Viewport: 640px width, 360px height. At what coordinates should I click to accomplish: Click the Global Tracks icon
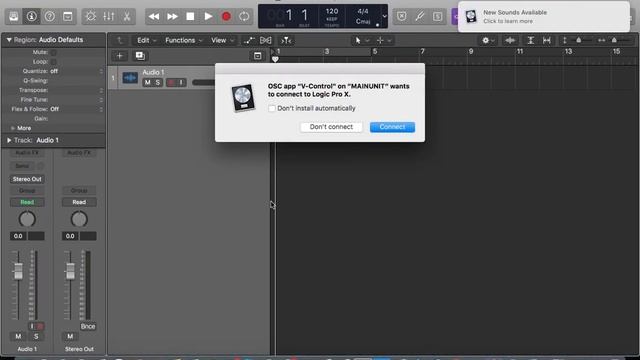[x=258, y=56]
